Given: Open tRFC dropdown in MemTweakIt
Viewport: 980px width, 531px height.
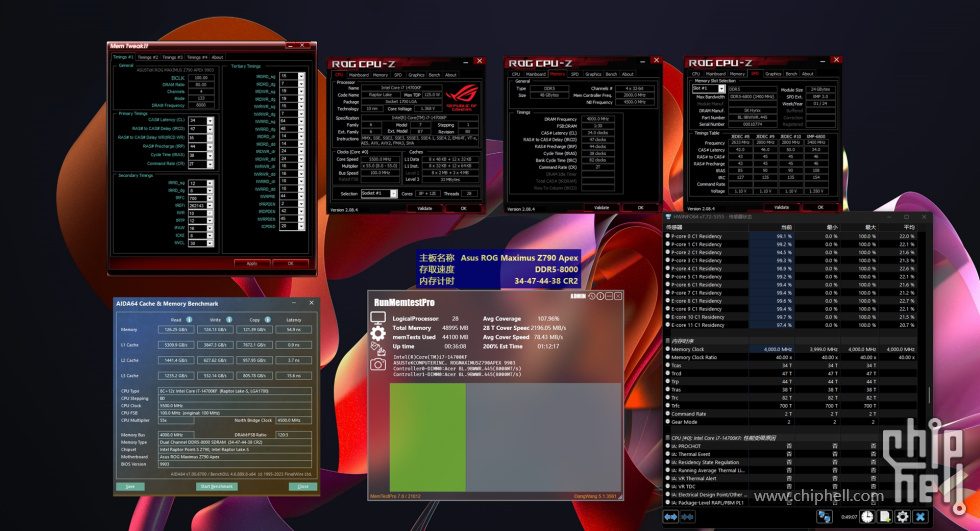Looking at the screenshot, I should pyautogui.click(x=210, y=198).
